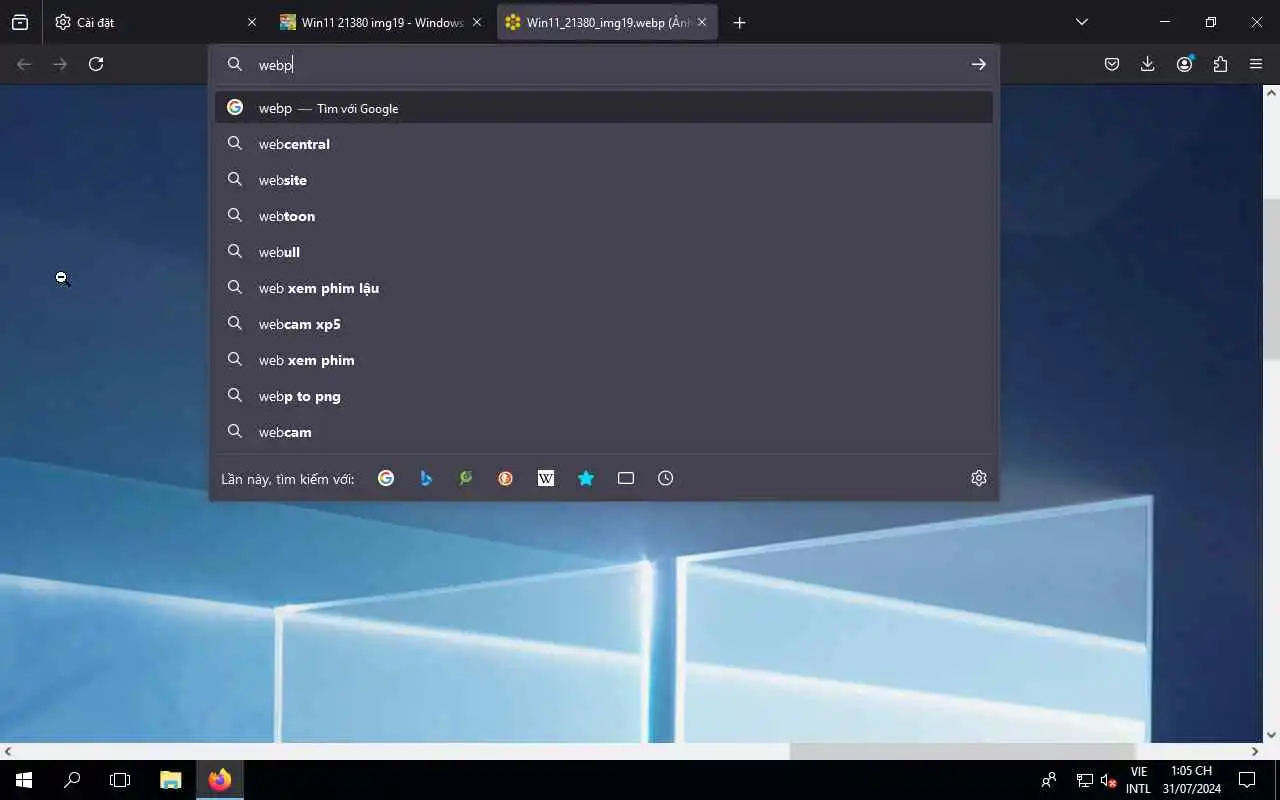1280x800 pixels.
Task: Open the notification Action Center
Action: click(x=1247, y=780)
